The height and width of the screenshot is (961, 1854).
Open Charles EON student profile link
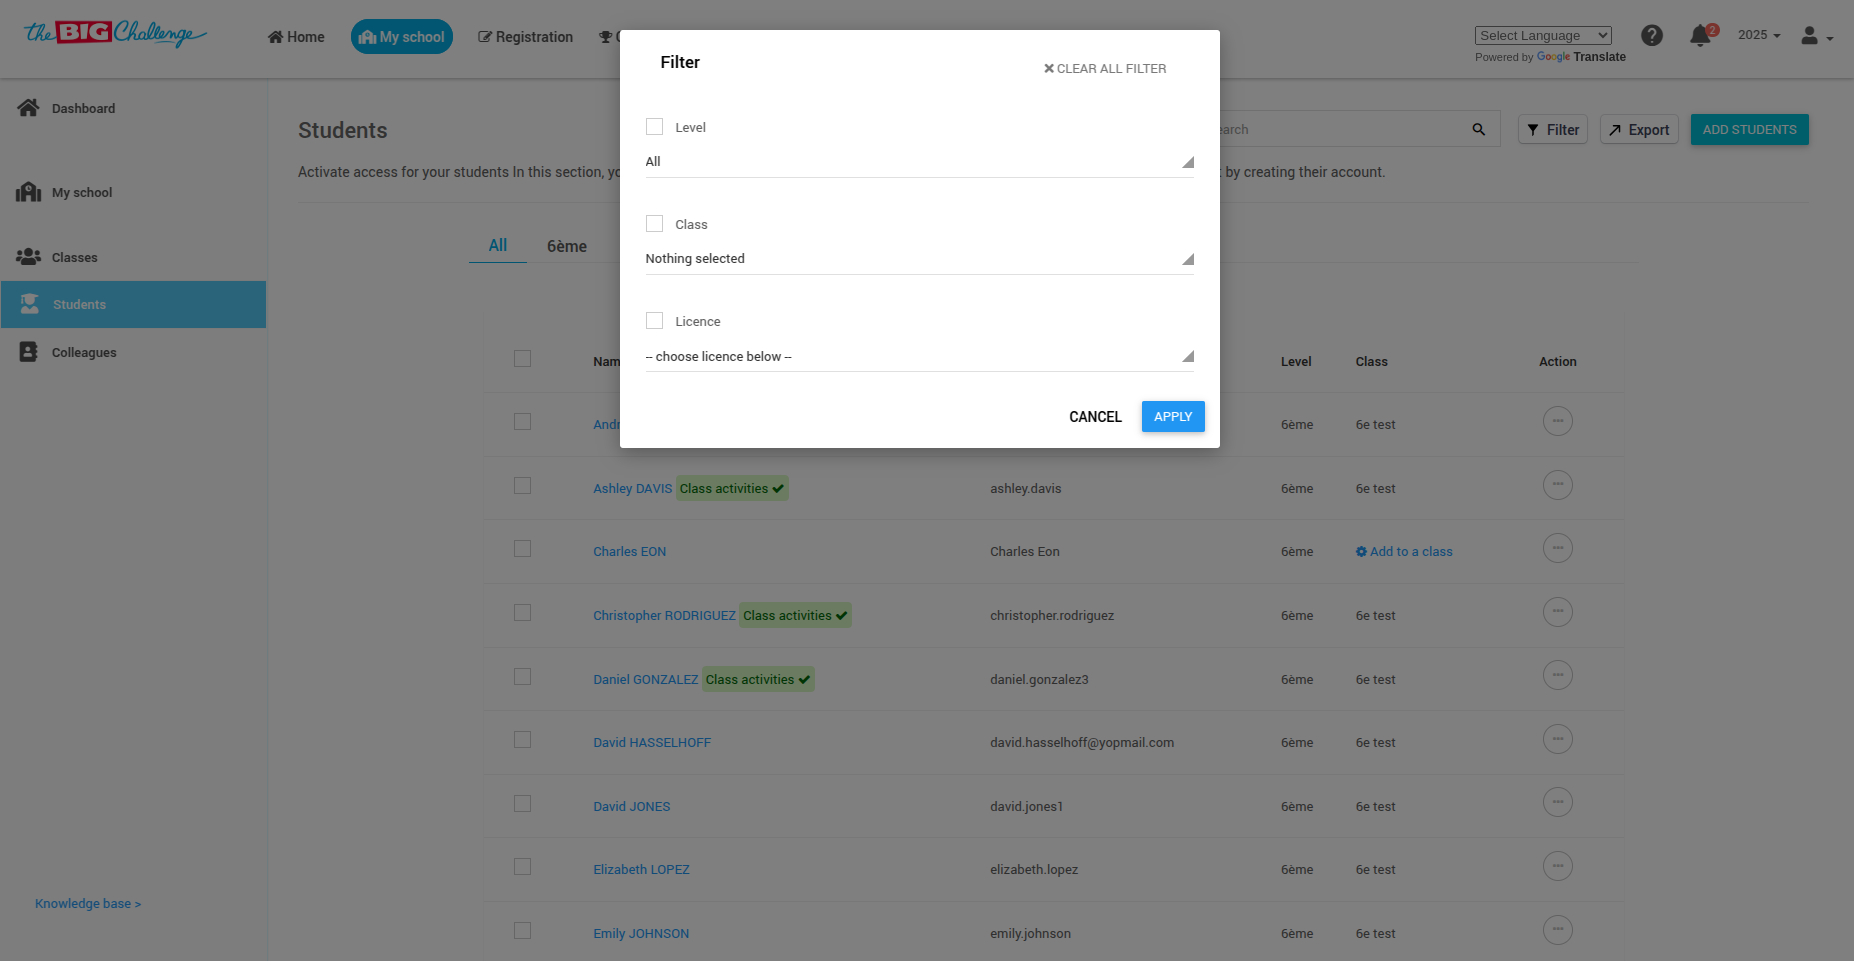pyautogui.click(x=630, y=552)
